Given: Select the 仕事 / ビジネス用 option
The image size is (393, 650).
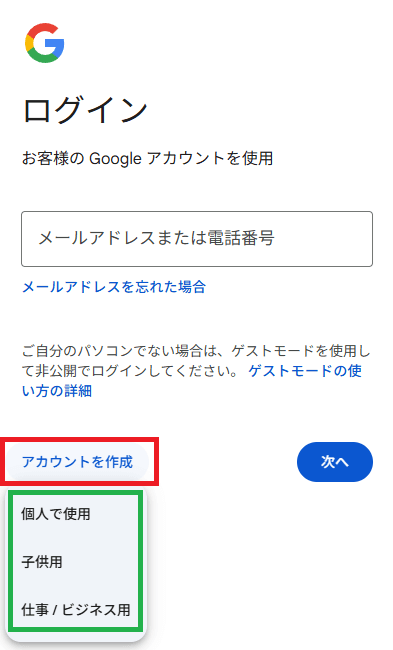Looking at the screenshot, I should pyautogui.click(x=75, y=610).
